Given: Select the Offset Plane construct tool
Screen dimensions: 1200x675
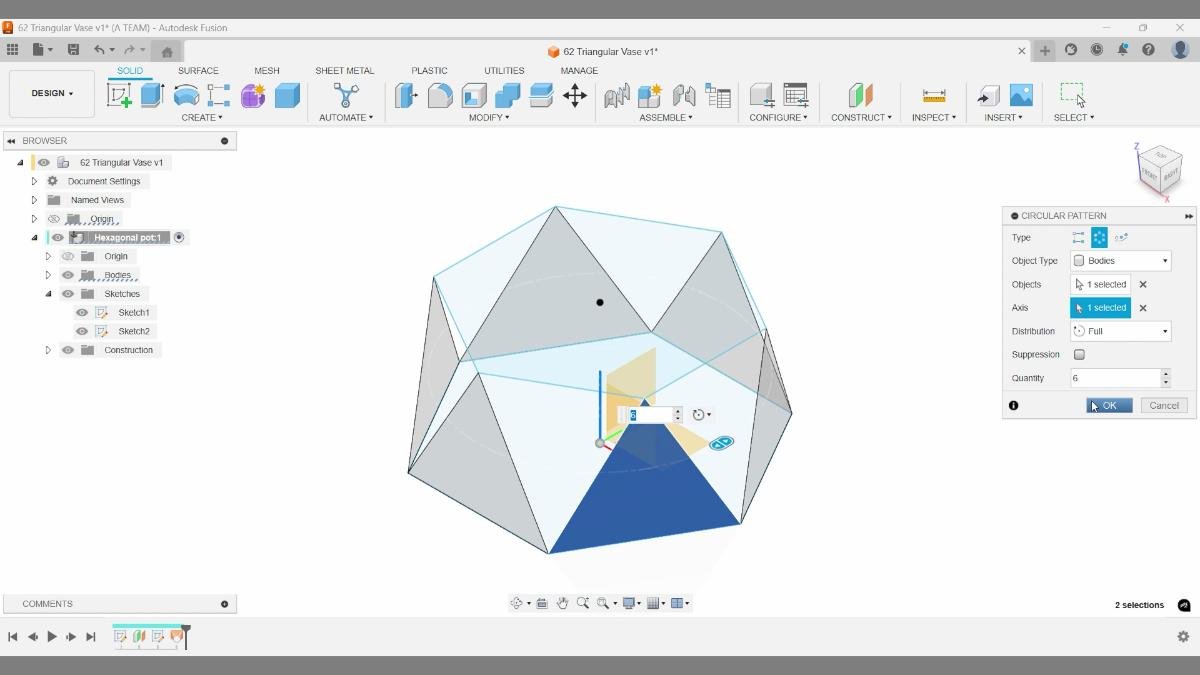Looking at the screenshot, I should coord(861,95).
